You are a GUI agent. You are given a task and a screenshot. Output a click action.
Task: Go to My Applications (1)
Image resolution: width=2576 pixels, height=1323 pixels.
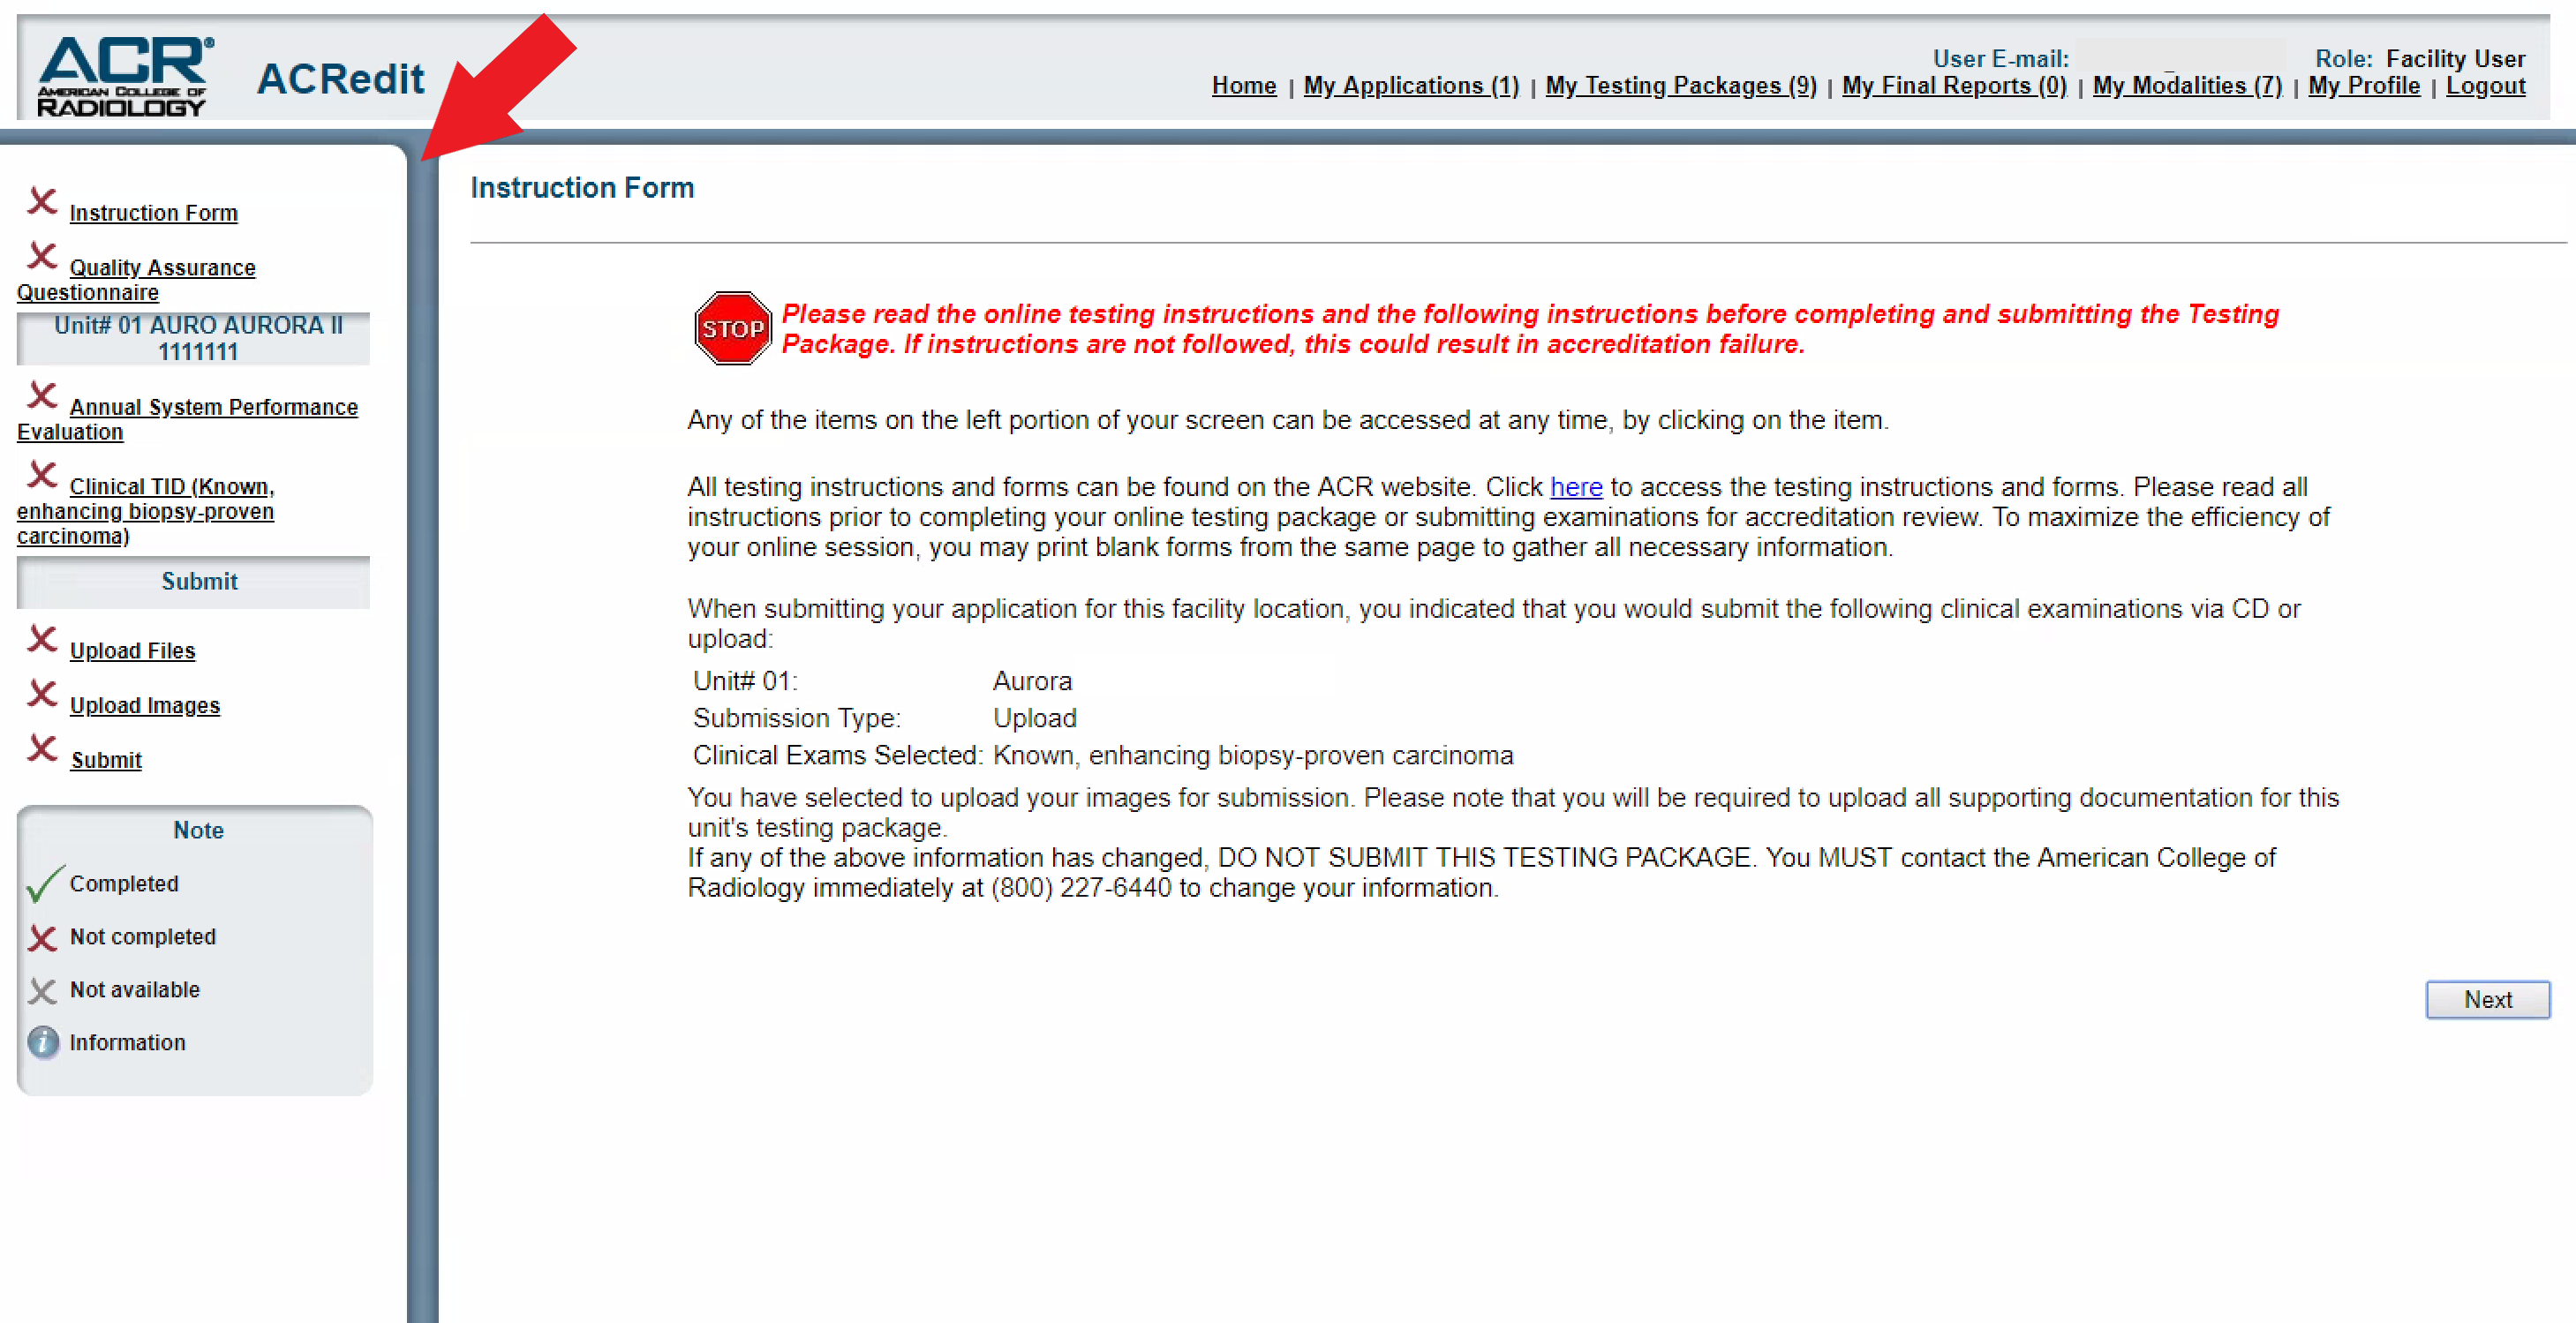coord(1410,86)
